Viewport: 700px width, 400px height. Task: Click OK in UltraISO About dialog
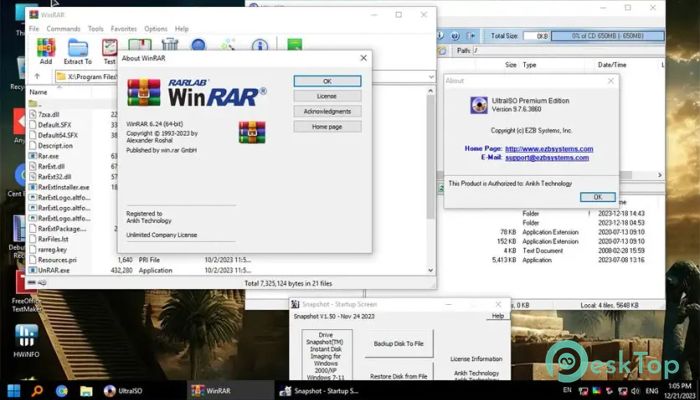point(598,197)
